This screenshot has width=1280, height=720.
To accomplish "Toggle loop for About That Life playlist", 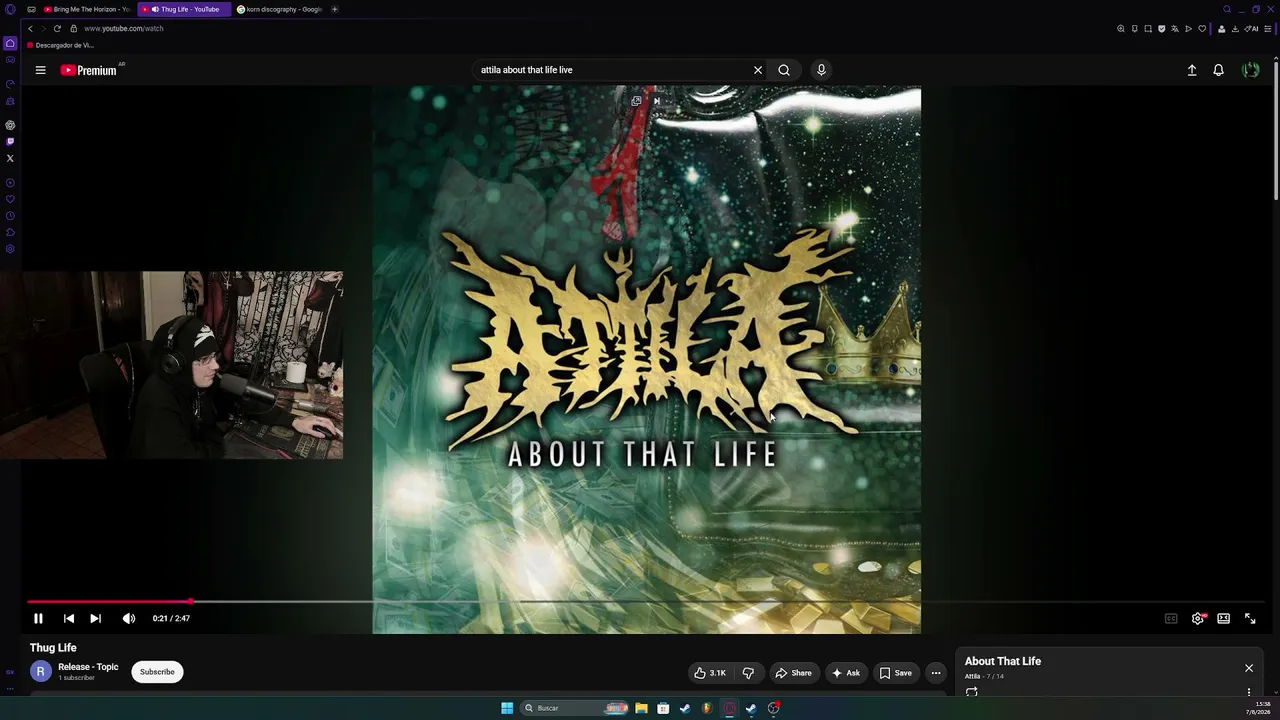I will tap(972, 691).
